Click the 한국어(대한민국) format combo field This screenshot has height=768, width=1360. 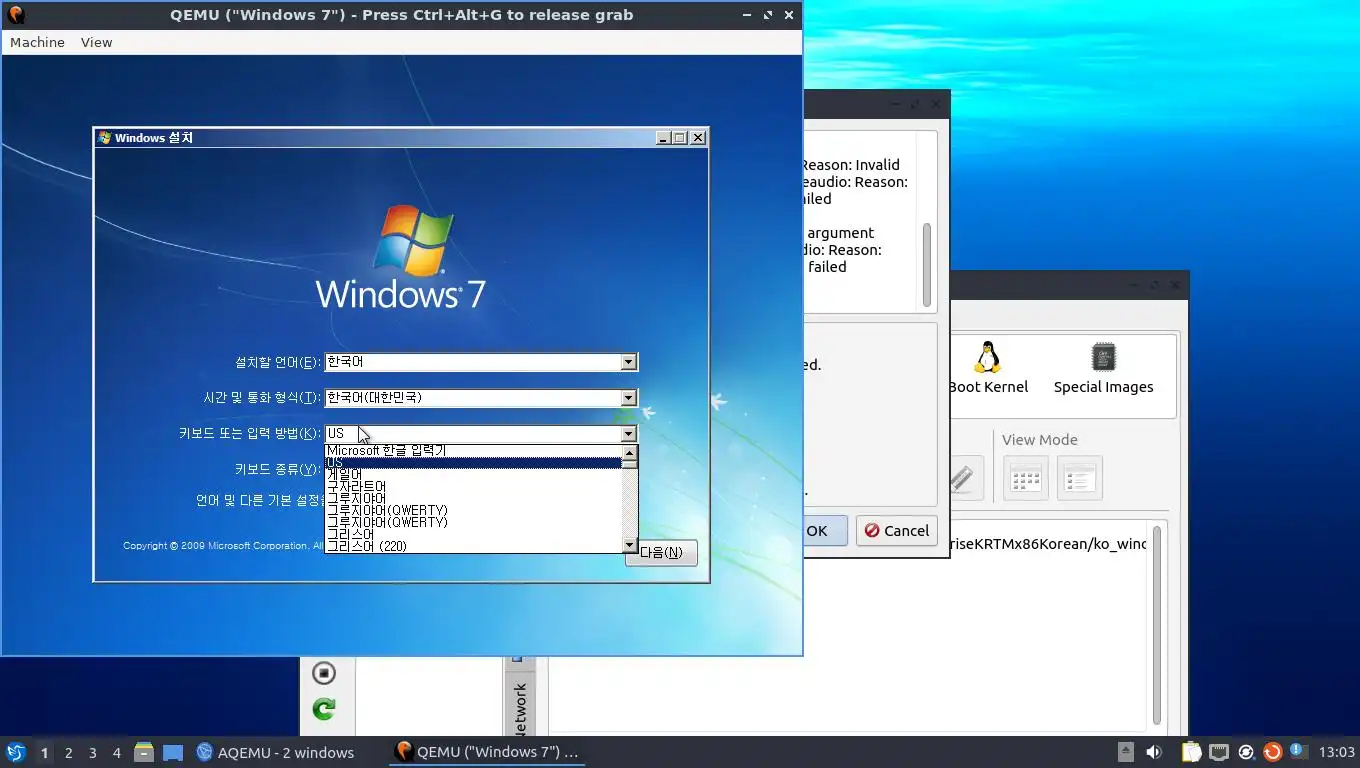pos(481,398)
